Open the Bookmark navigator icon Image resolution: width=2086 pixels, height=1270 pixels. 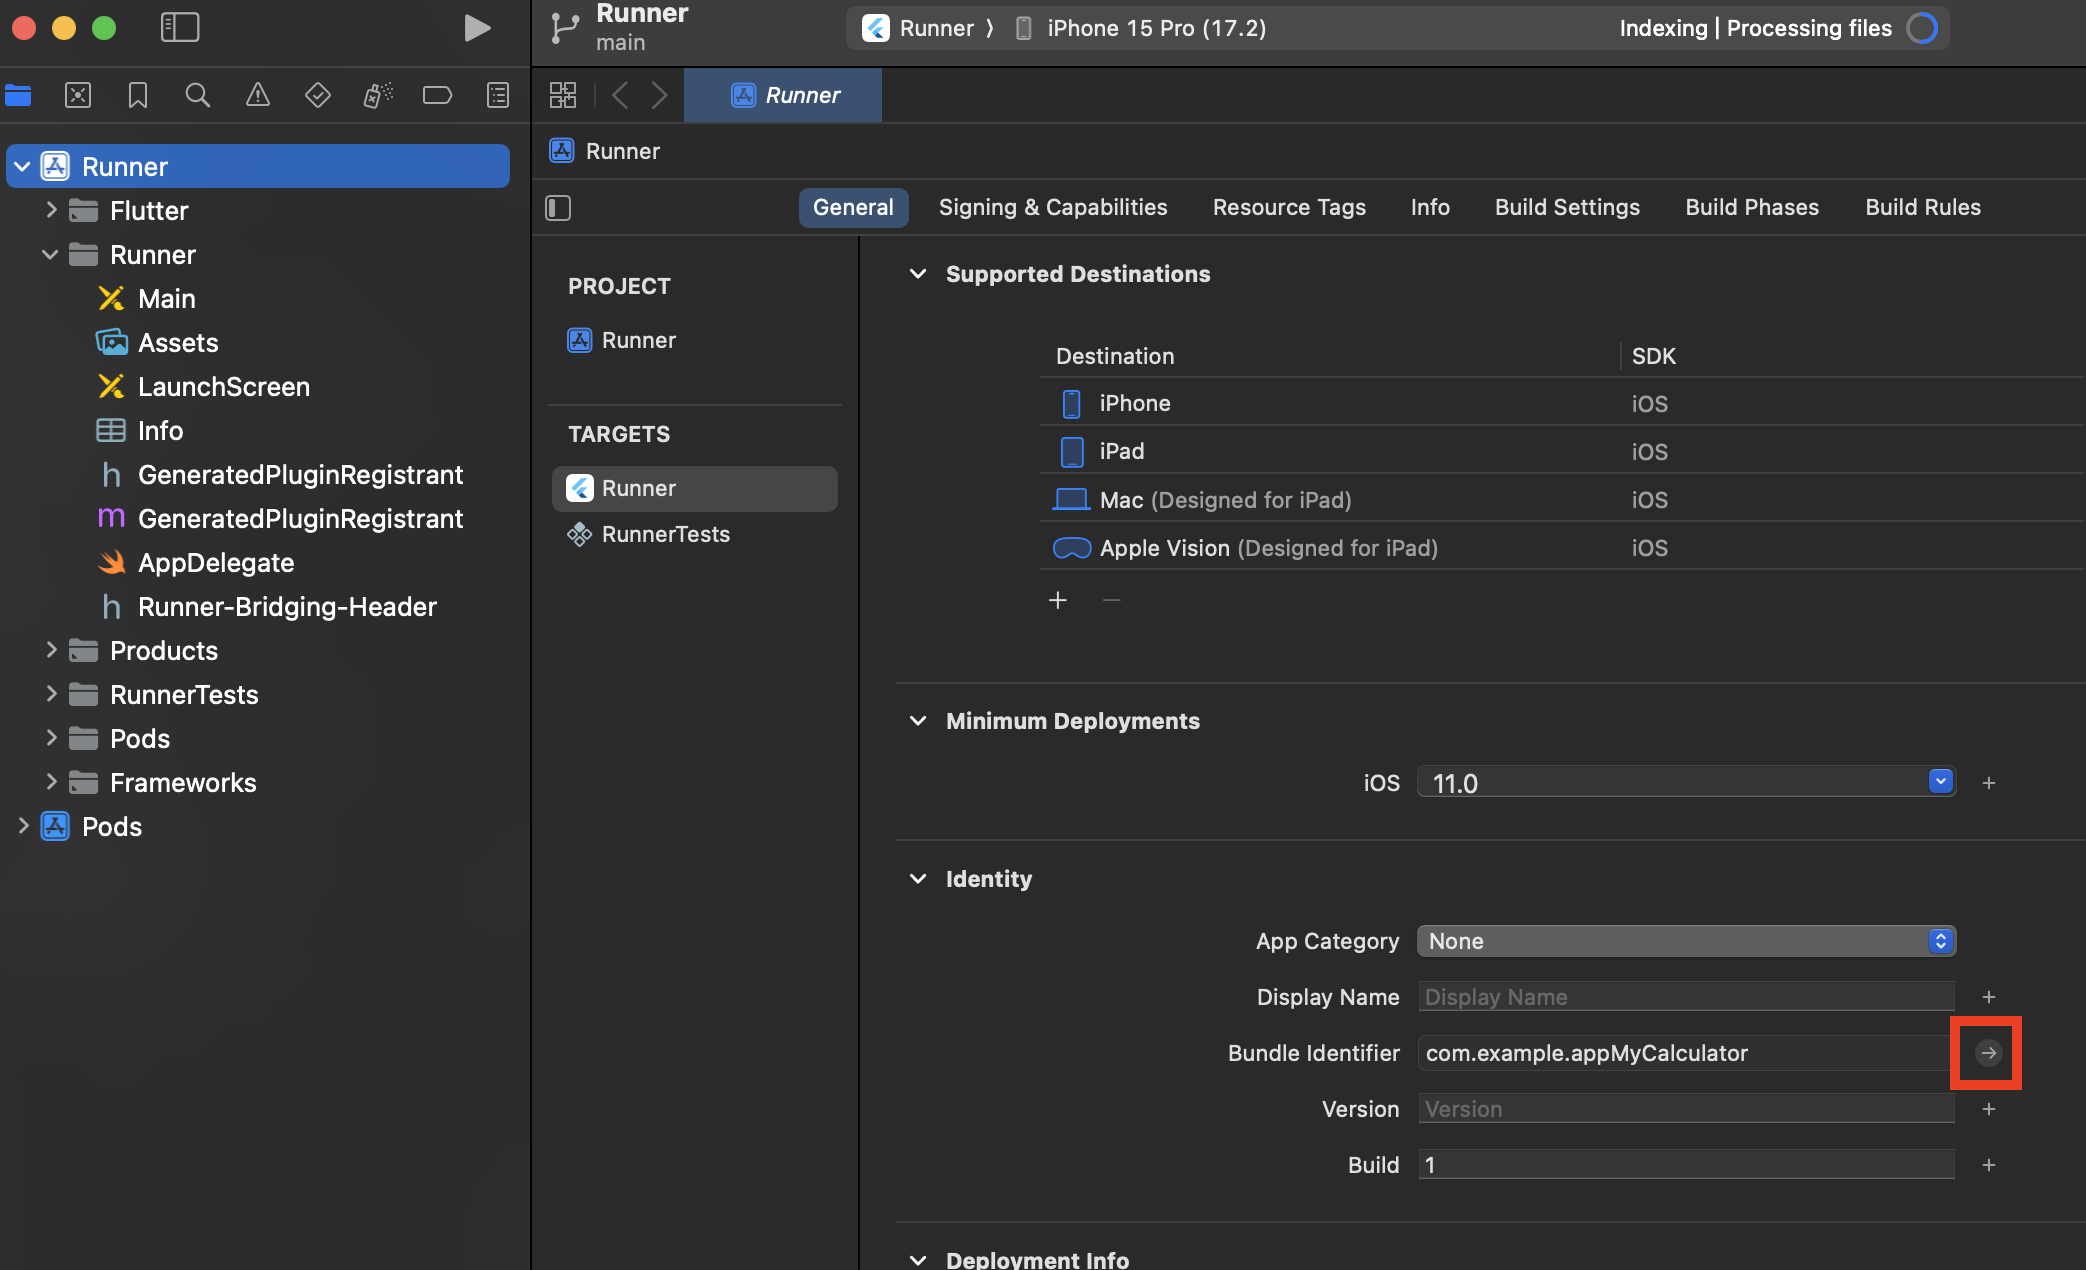(x=138, y=95)
